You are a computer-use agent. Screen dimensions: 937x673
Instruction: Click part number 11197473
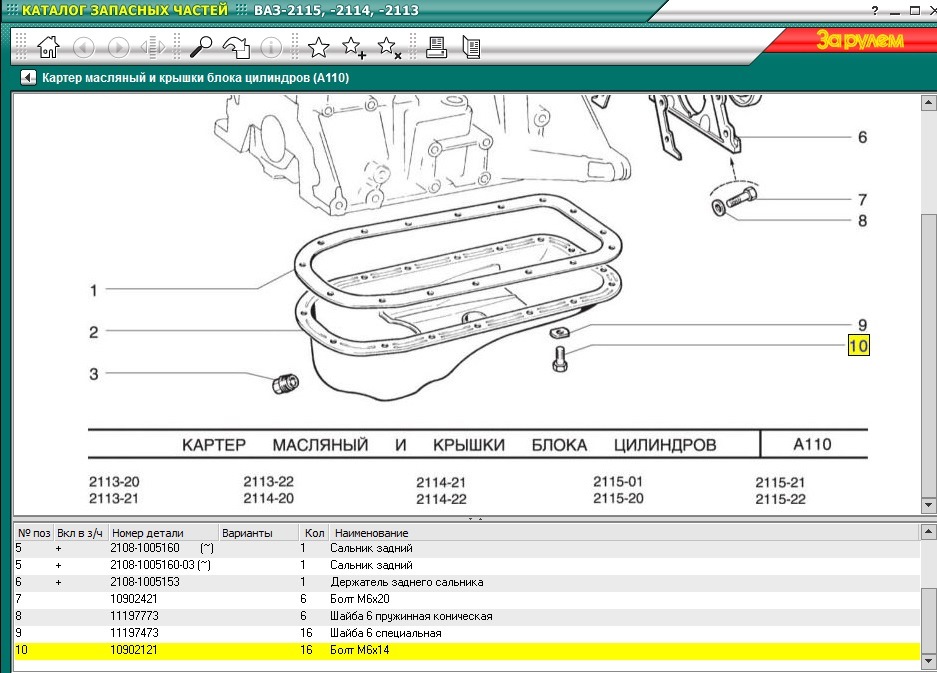coord(134,633)
